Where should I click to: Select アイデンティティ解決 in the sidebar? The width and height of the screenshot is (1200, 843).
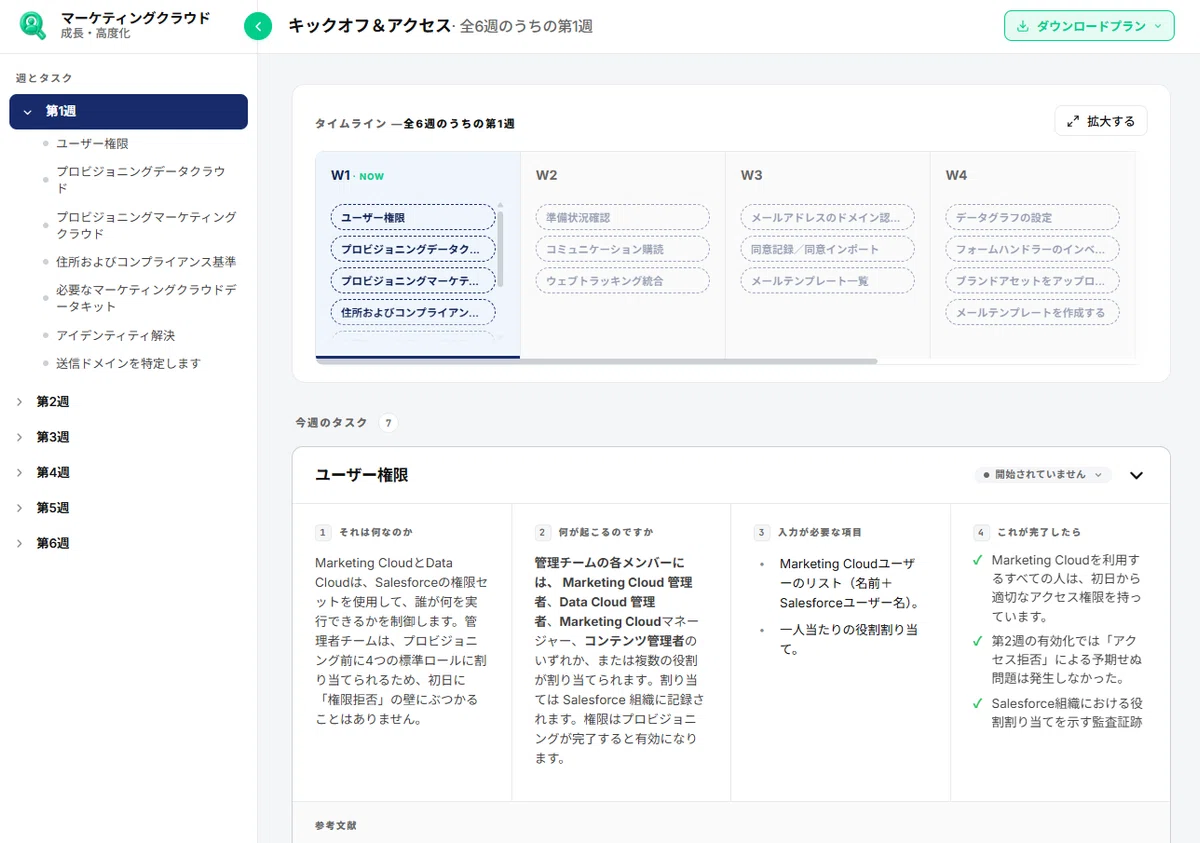click(x=115, y=335)
